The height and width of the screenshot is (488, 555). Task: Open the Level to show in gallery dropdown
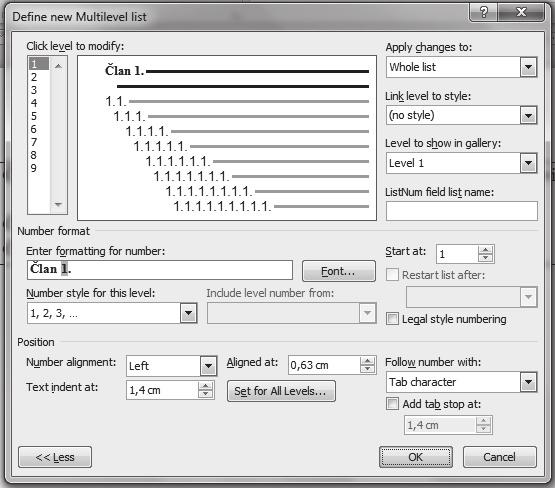click(x=528, y=163)
